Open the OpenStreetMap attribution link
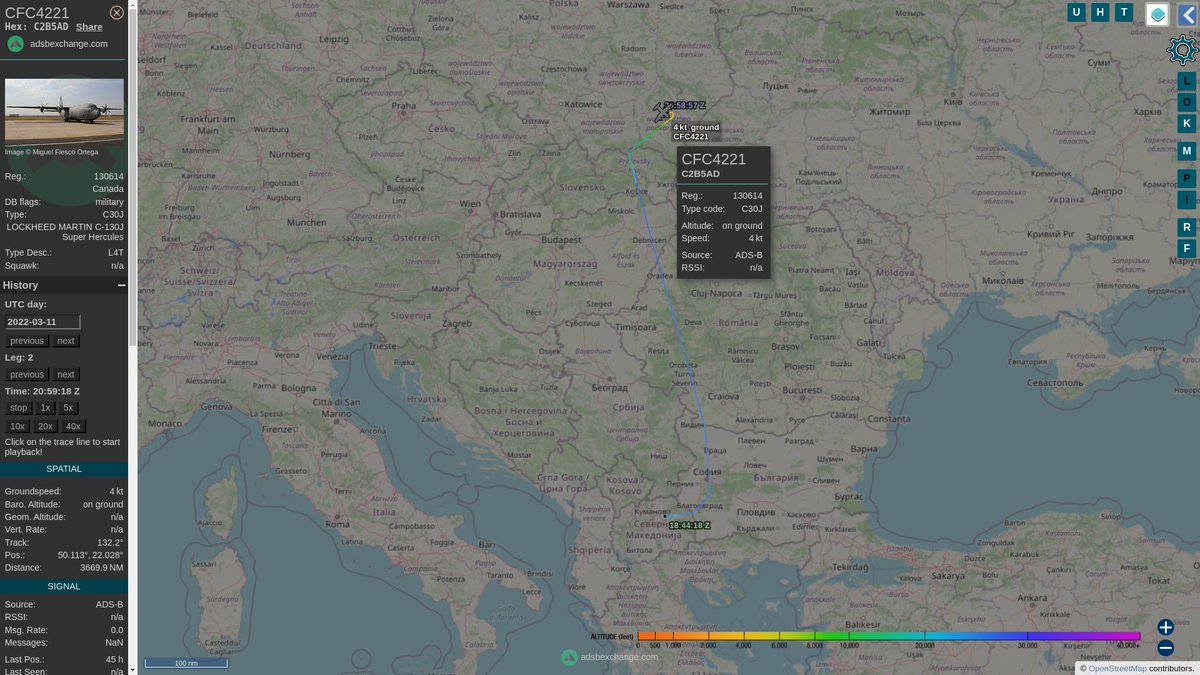The height and width of the screenshot is (675, 1200). 1117,668
